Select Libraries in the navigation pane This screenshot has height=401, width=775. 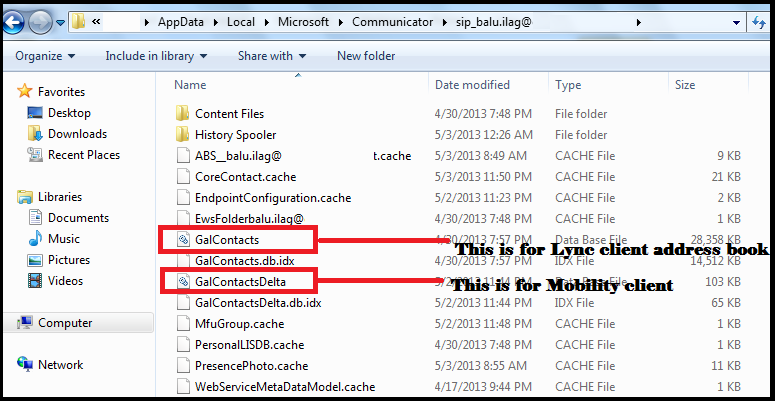pyautogui.click(x=60, y=197)
